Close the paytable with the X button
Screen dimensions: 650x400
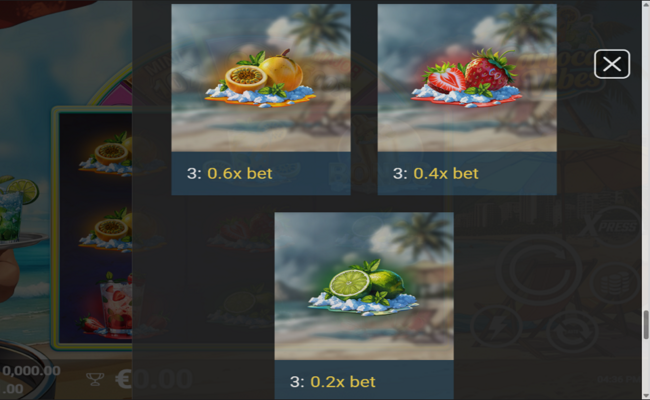(612, 64)
